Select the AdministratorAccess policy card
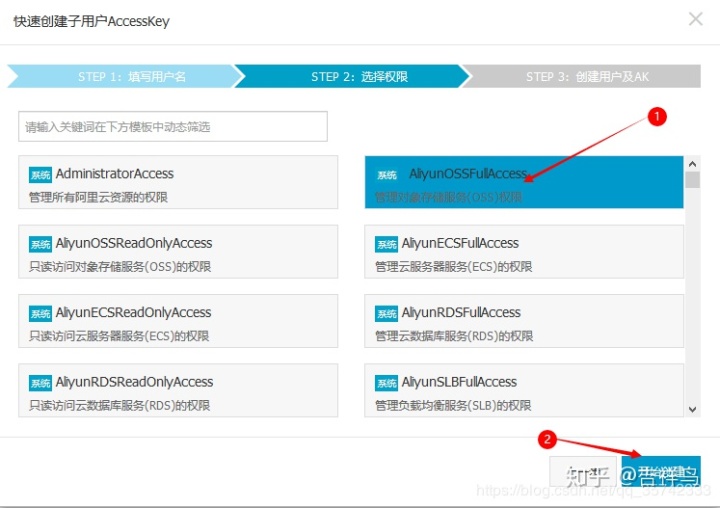Screen dimensions: 720x508 178,182
